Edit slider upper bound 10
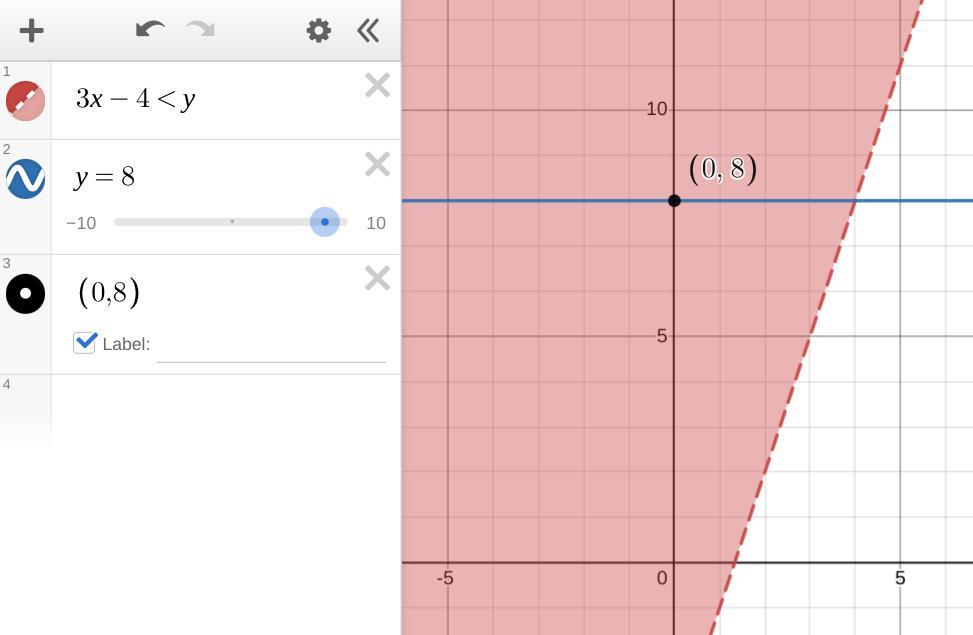 coord(376,223)
